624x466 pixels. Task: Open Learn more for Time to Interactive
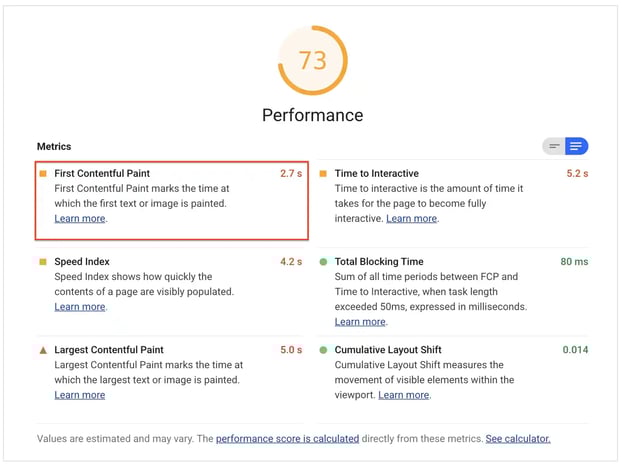[411, 219]
